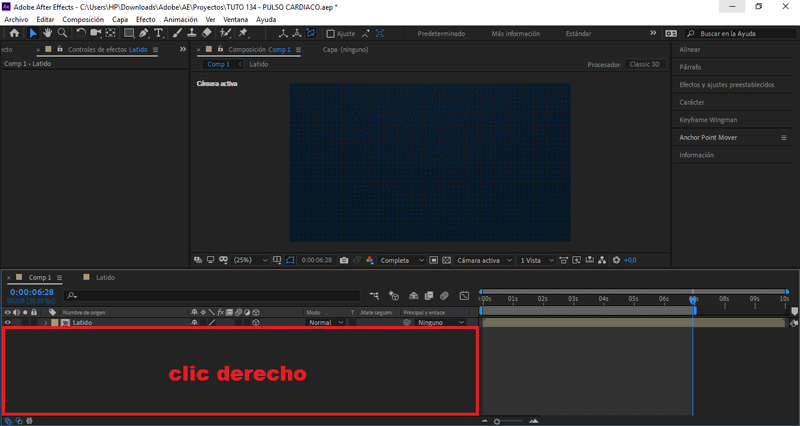
Task: Enable the Ajuste snapping checkbox
Action: pos(331,34)
